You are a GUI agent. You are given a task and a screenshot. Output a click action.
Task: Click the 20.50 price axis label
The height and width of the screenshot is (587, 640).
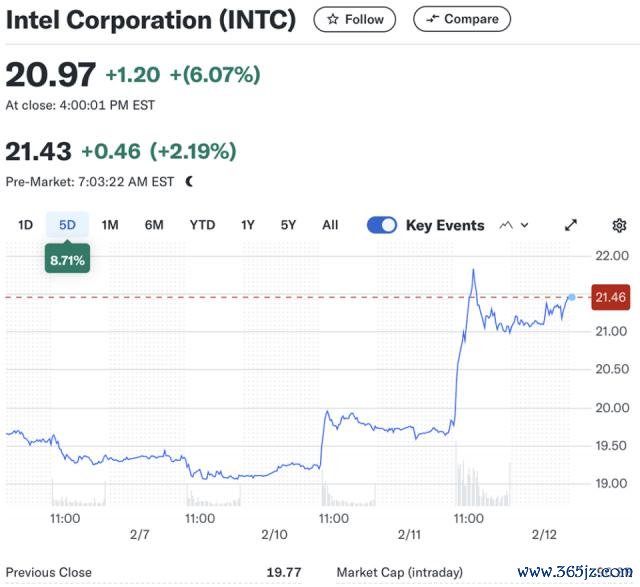click(x=611, y=369)
